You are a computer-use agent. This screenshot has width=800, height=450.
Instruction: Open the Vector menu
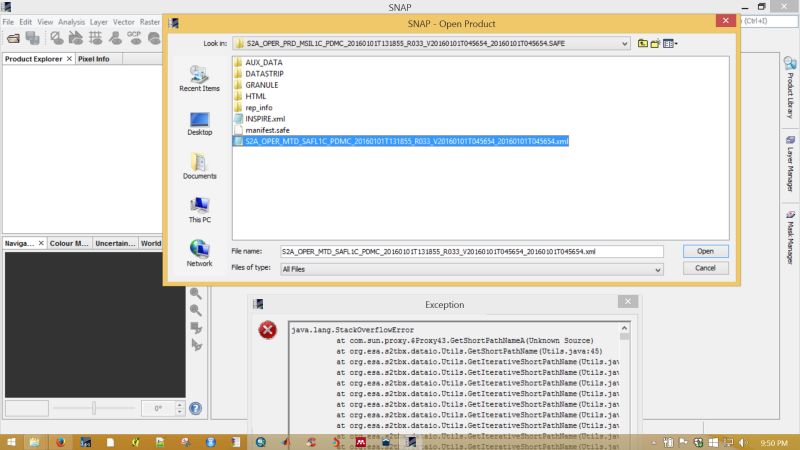[x=123, y=22]
